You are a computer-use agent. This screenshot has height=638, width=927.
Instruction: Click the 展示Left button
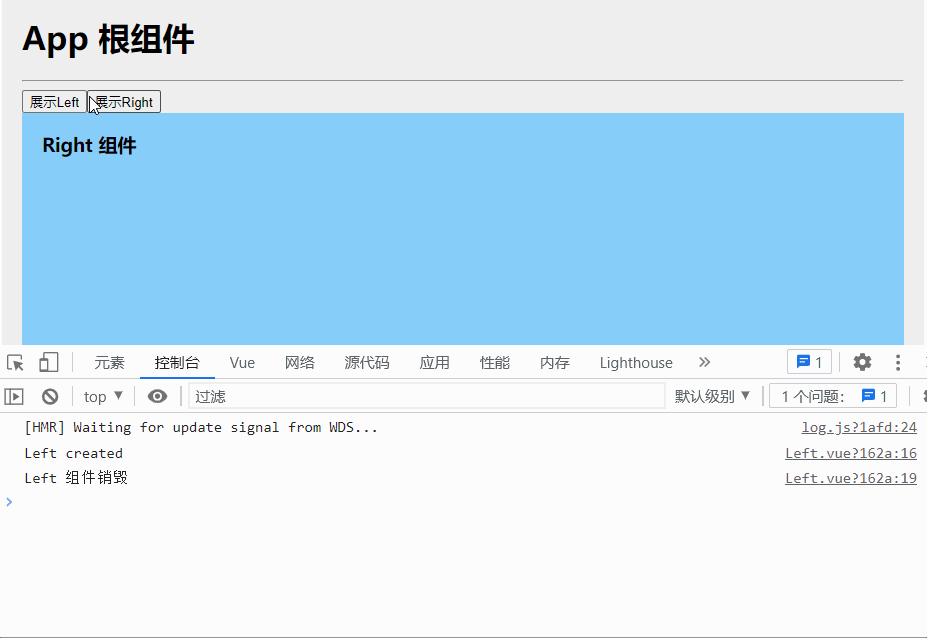(x=54, y=102)
